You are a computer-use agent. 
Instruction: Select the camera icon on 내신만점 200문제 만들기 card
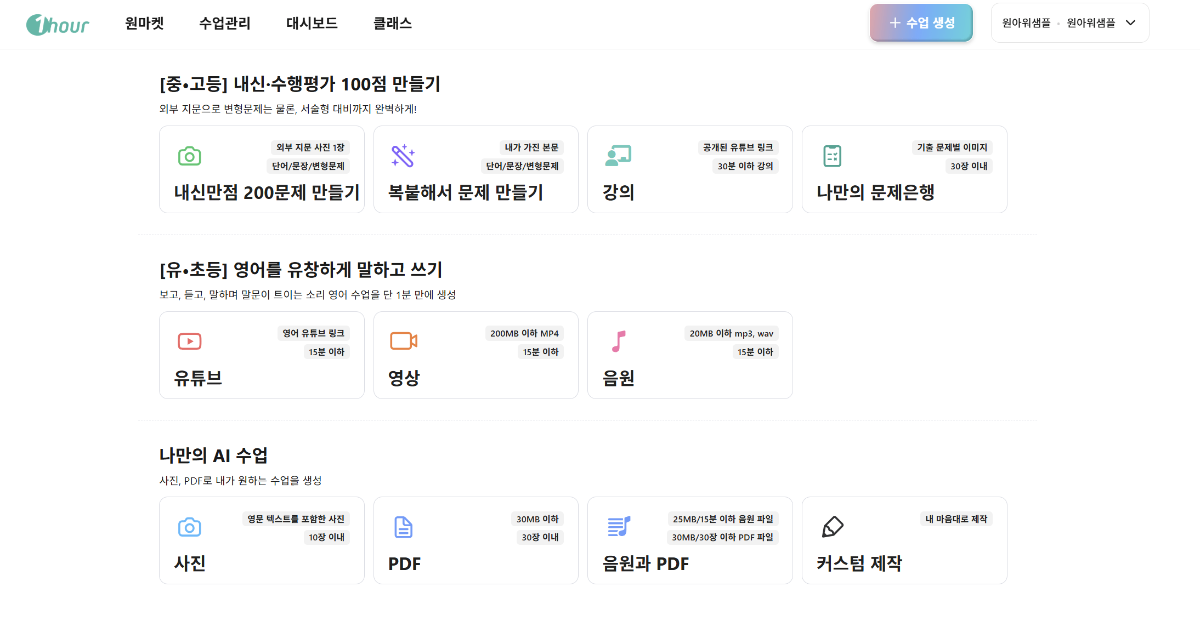(x=189, y=156)
